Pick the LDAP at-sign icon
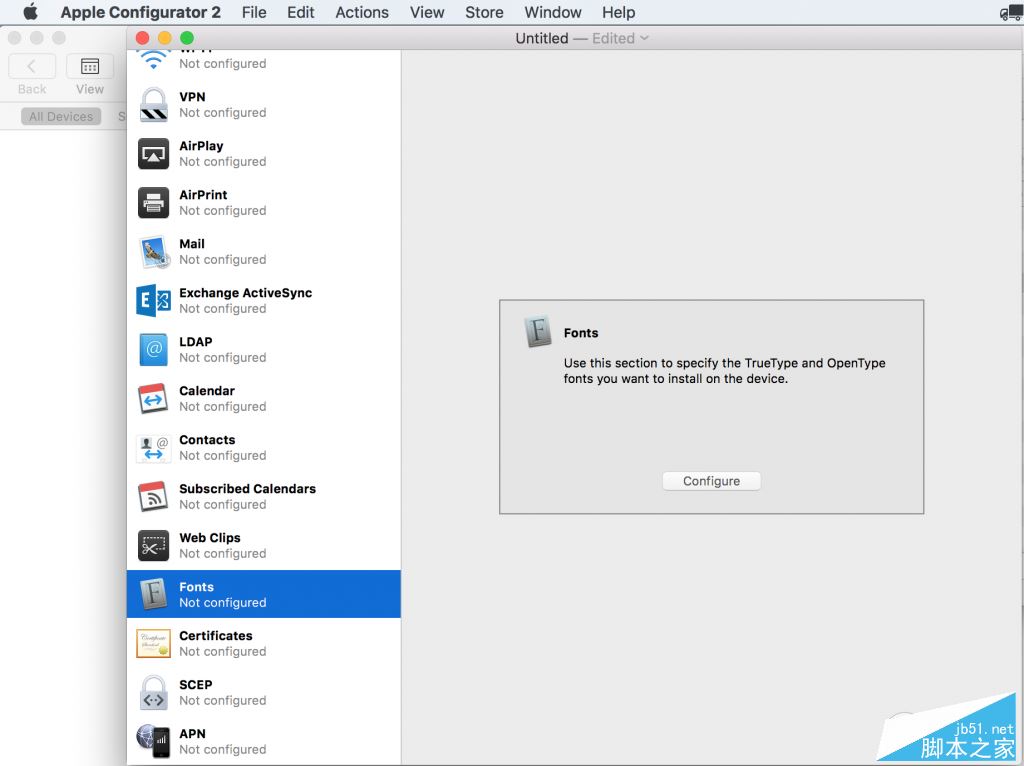 pos(153,349)
